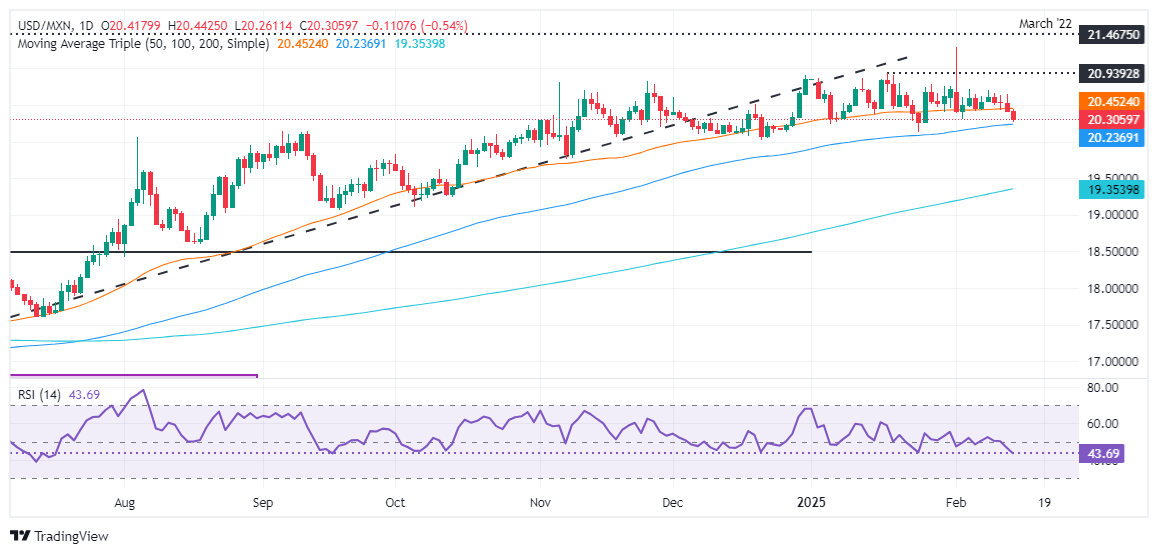Click the TradingView logo icon
This screenshot has height=554, width=1158.
(x=19, y=536)
